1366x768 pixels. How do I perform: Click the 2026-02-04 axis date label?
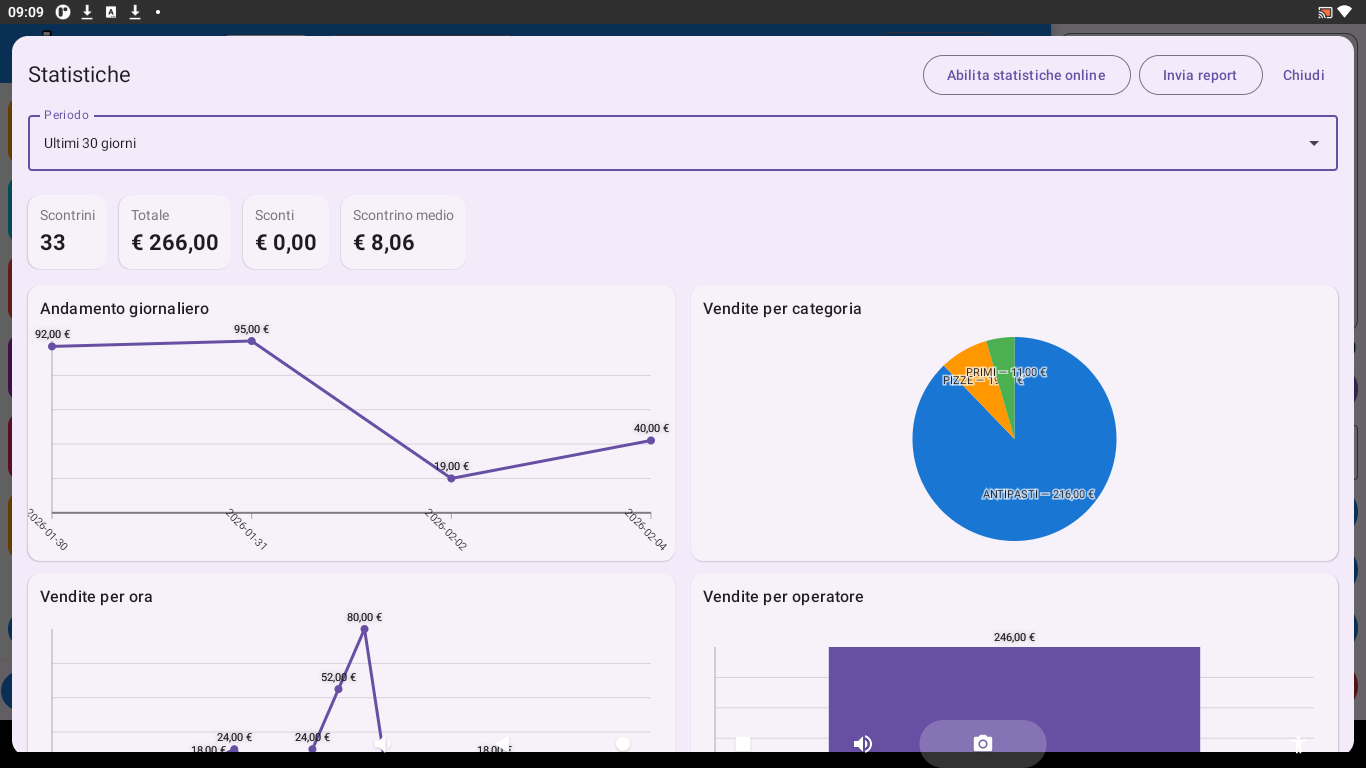coord(646,530)
